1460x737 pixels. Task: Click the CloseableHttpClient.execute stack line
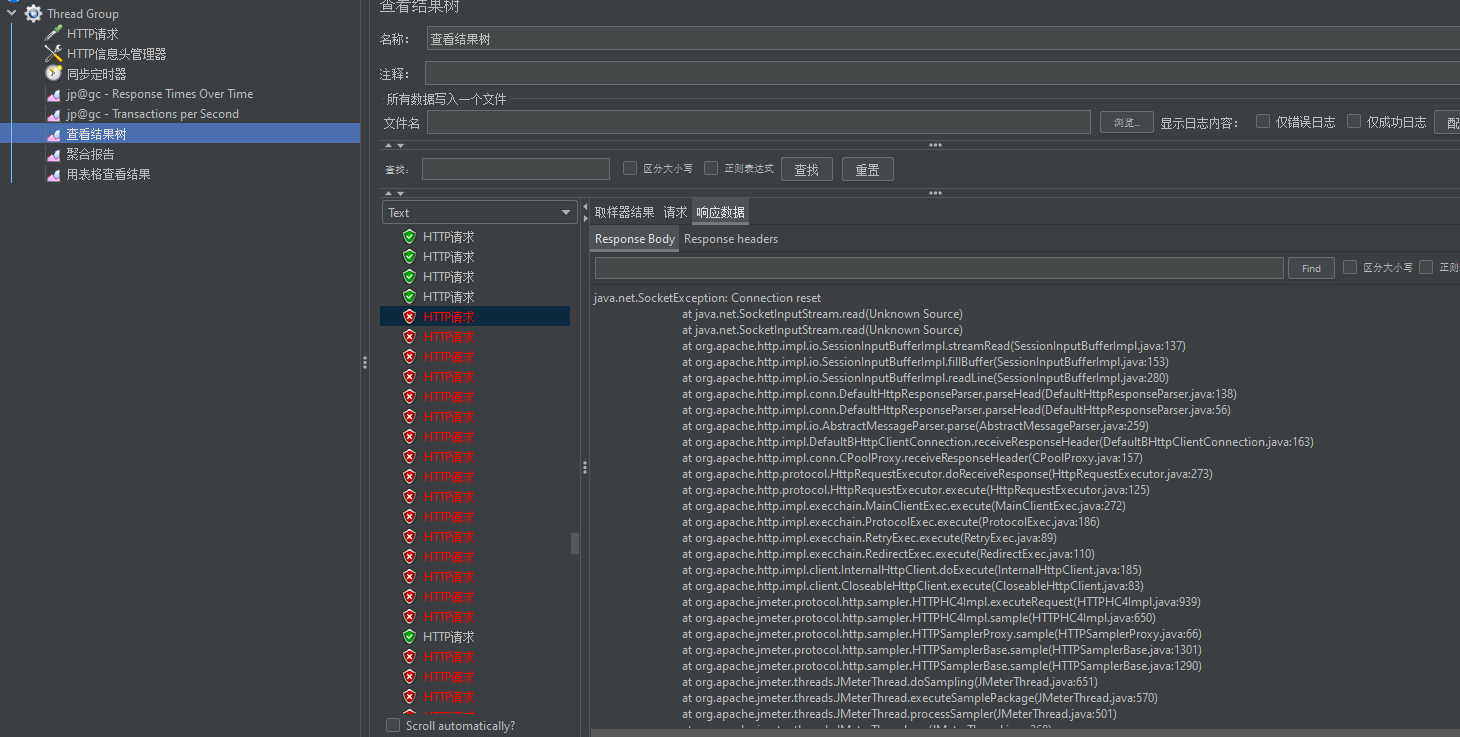coord(913,586)
